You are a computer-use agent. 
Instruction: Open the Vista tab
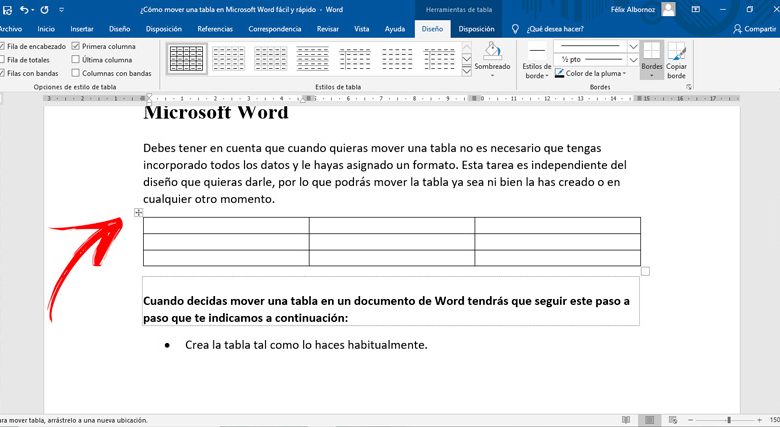click(362, 29)
